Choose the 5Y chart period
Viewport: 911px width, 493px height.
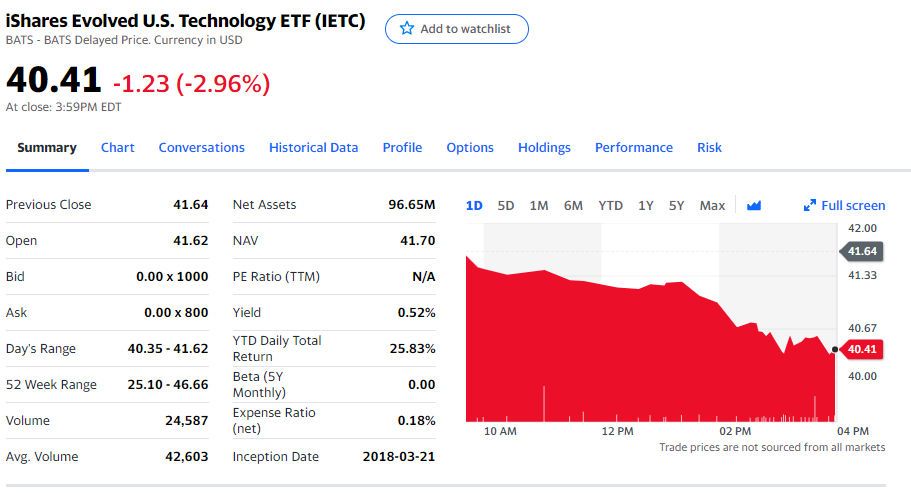(x=677, y=205)
